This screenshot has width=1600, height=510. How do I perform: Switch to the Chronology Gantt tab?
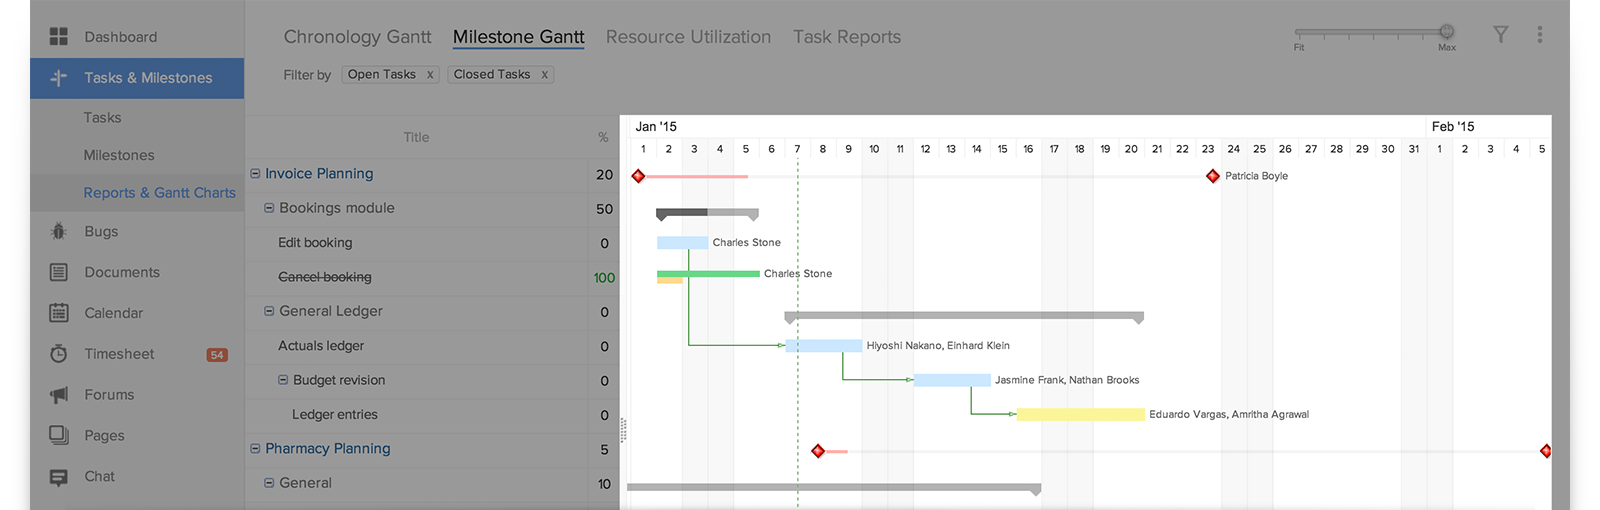(357, 37)
